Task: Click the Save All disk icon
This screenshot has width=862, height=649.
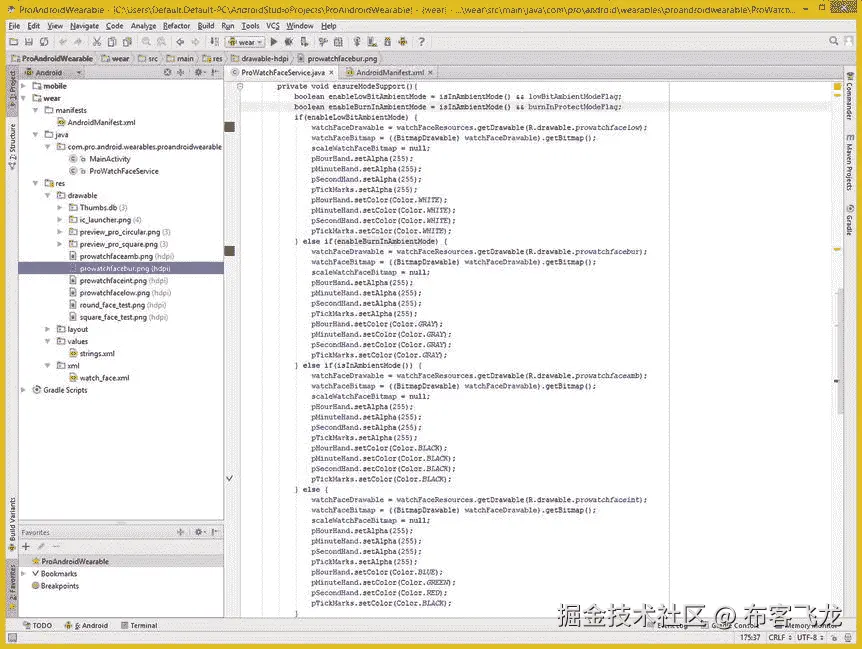Action: (29, 42)
